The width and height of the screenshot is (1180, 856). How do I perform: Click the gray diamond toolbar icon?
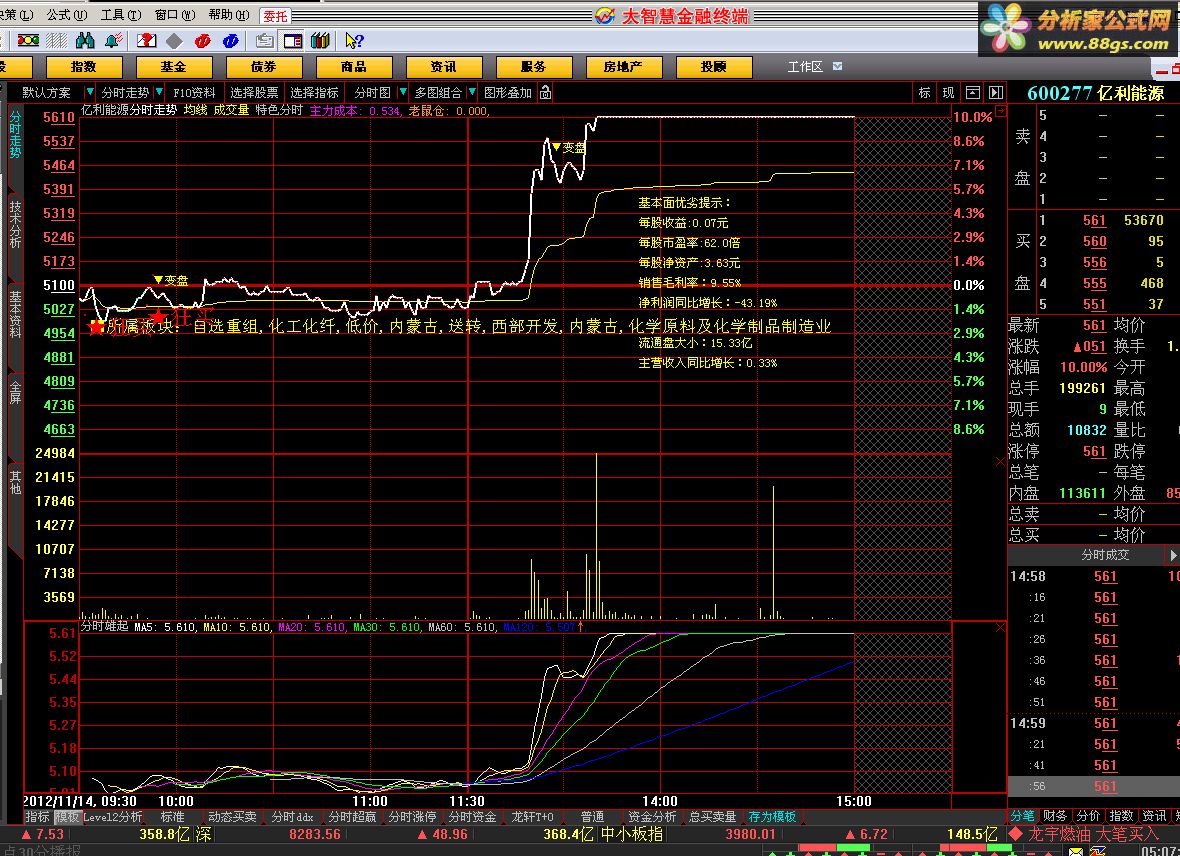(175, 41)
